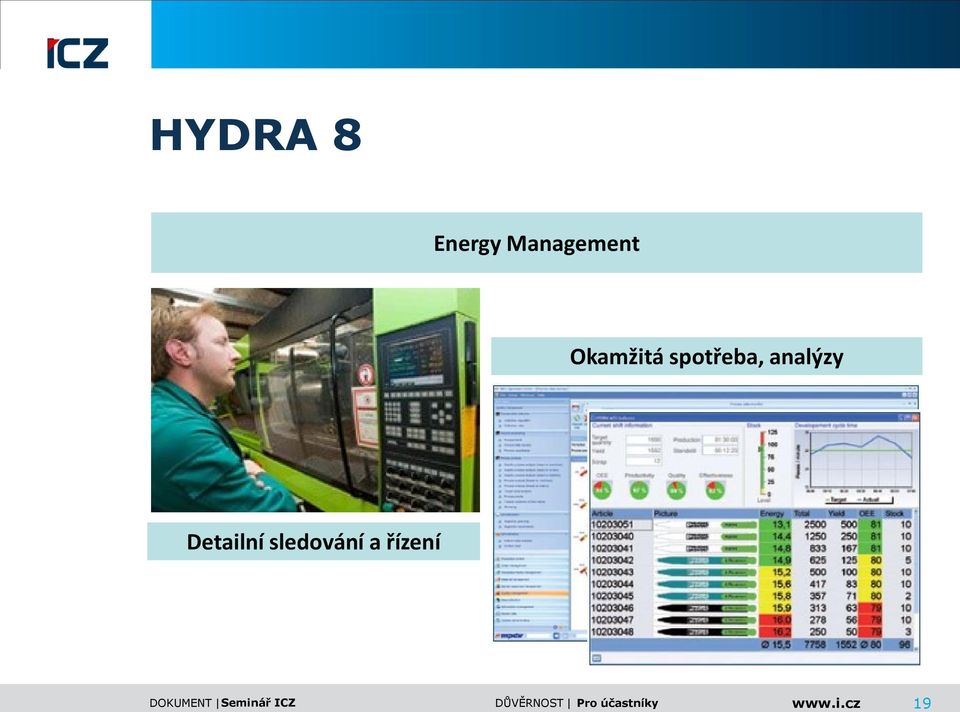This screenshot has height=712, width=960.
Task: Select the Energy Management banner
Action: point(536,243)
